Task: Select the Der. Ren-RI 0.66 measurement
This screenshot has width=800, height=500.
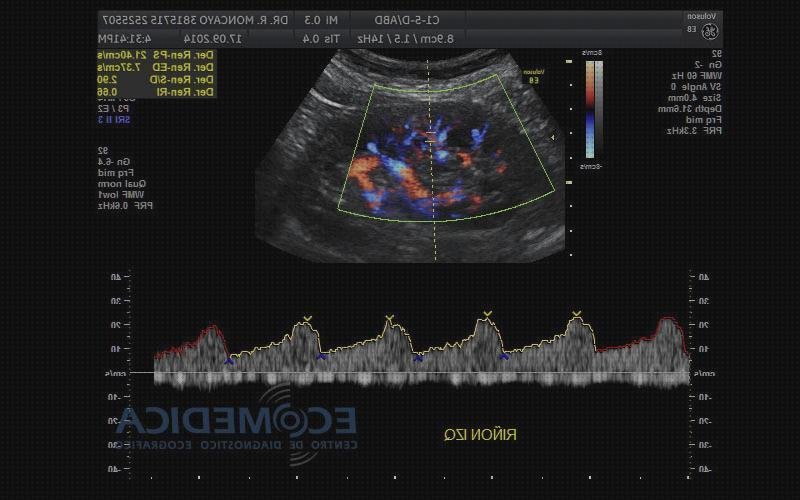Action: [x=156, y=92]
